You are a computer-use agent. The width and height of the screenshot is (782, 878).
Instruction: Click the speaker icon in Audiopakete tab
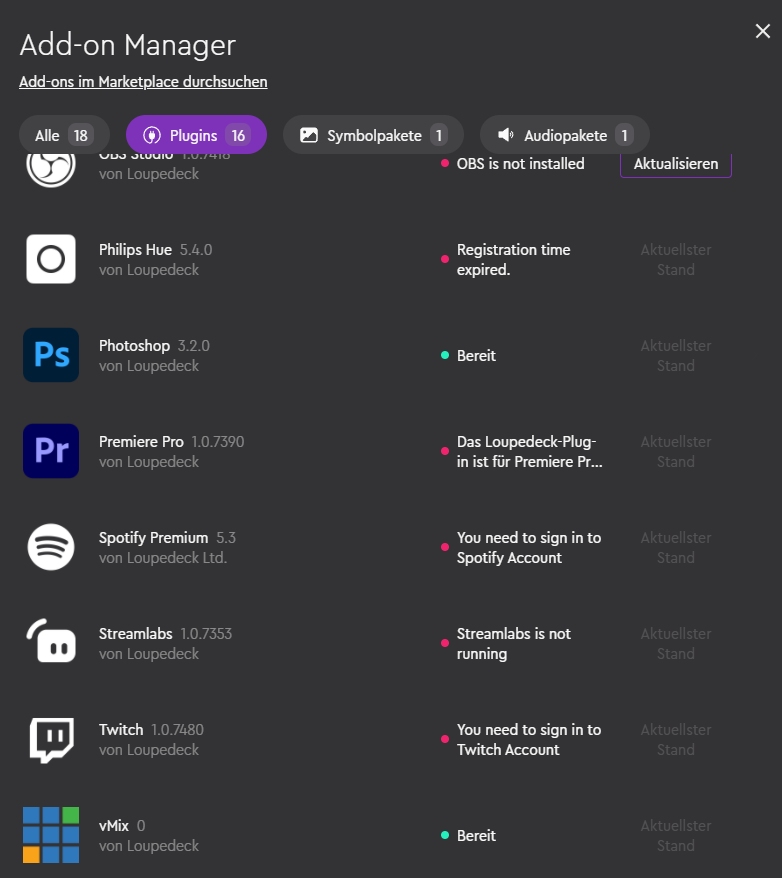(x=506, y=135)
